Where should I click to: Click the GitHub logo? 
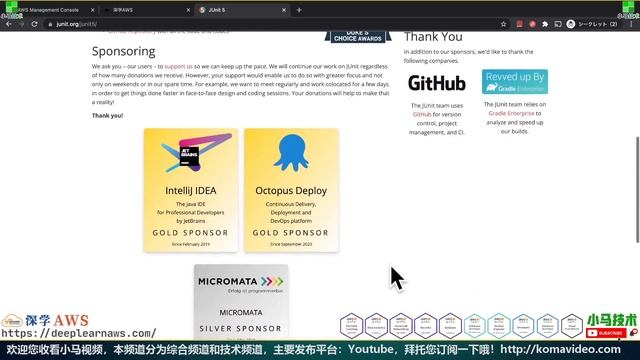click(437, 83)
